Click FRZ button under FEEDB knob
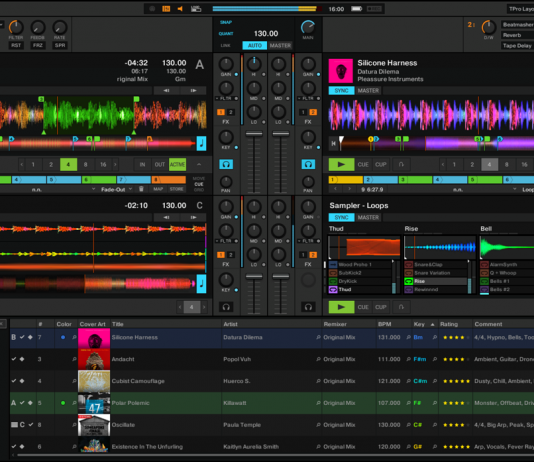 (38, 45)
